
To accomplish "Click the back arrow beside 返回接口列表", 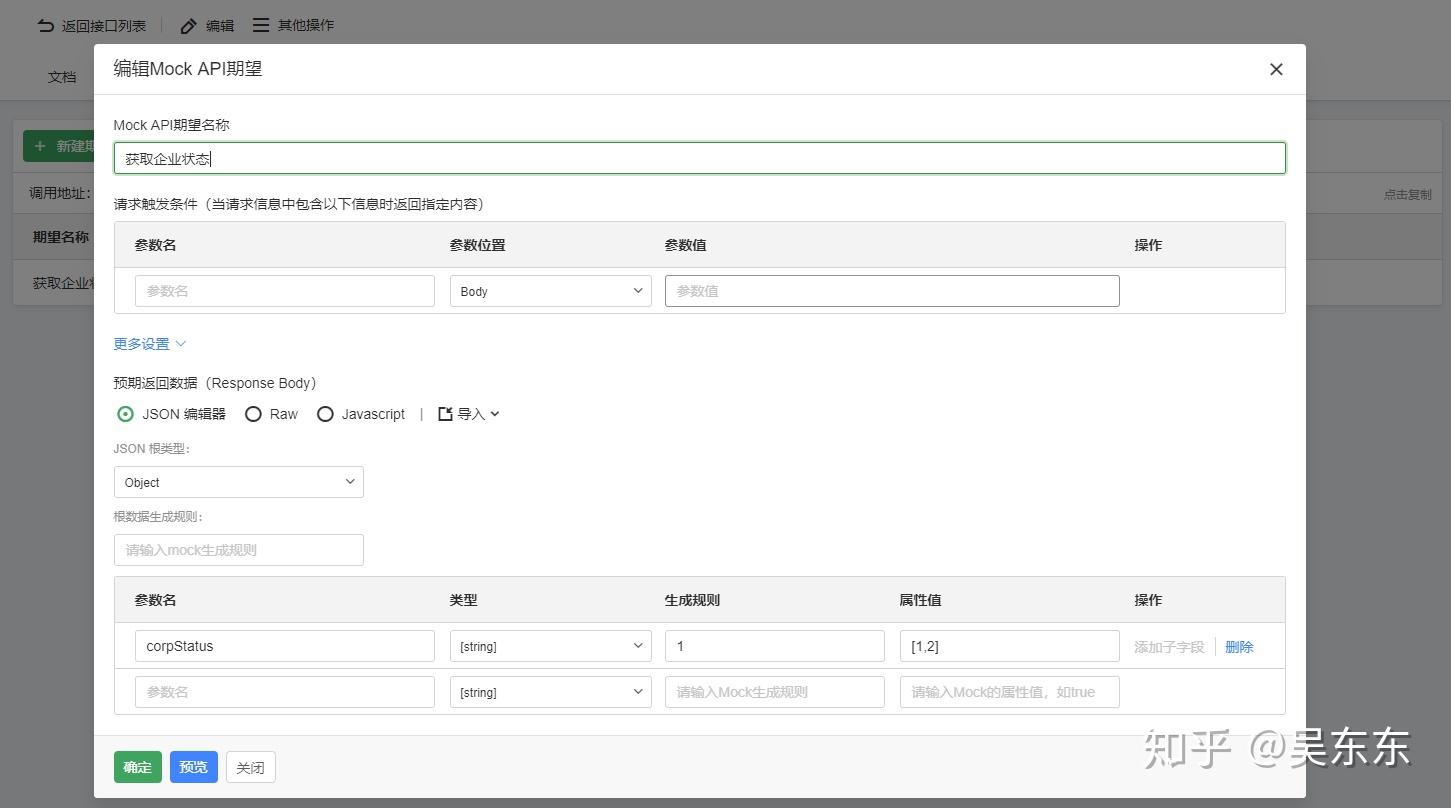I will pyautogui.click(x=44, y=25).
